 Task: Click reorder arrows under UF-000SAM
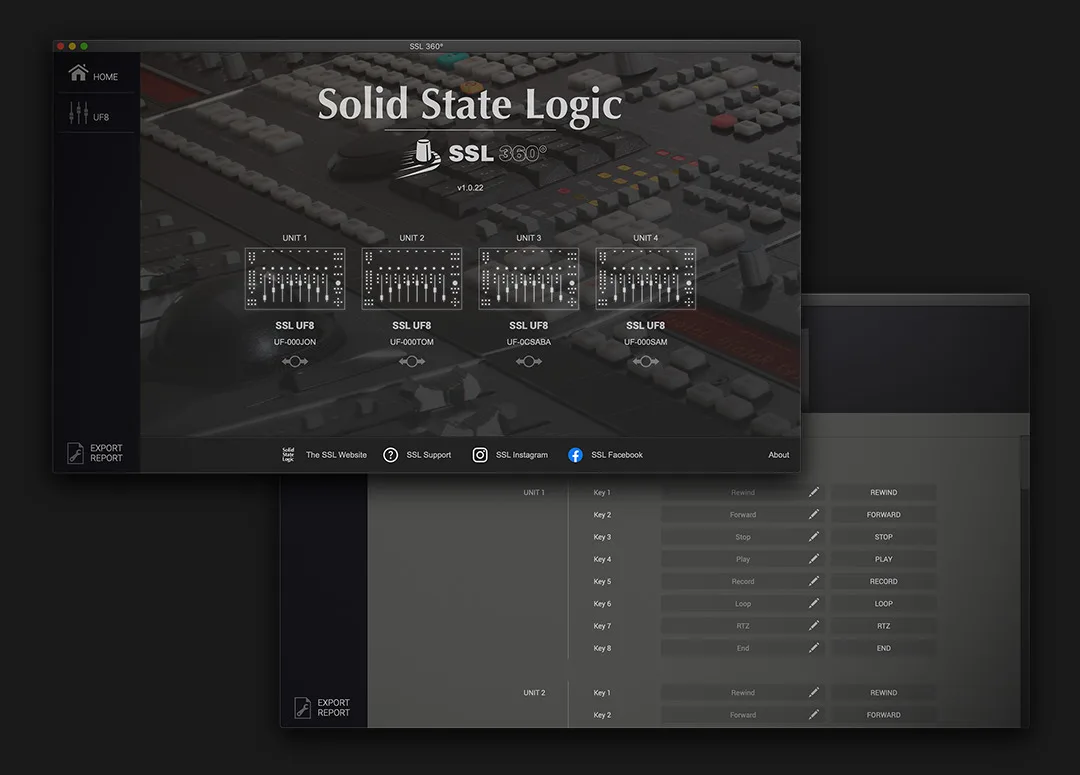tap(645, 361)
